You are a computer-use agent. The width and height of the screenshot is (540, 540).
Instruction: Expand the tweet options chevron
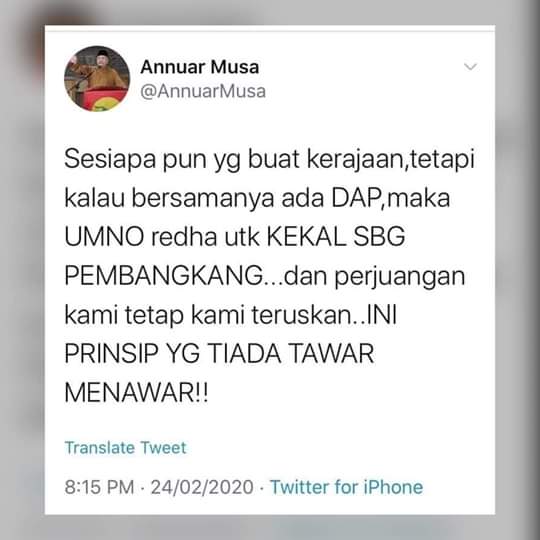point(470,66)
